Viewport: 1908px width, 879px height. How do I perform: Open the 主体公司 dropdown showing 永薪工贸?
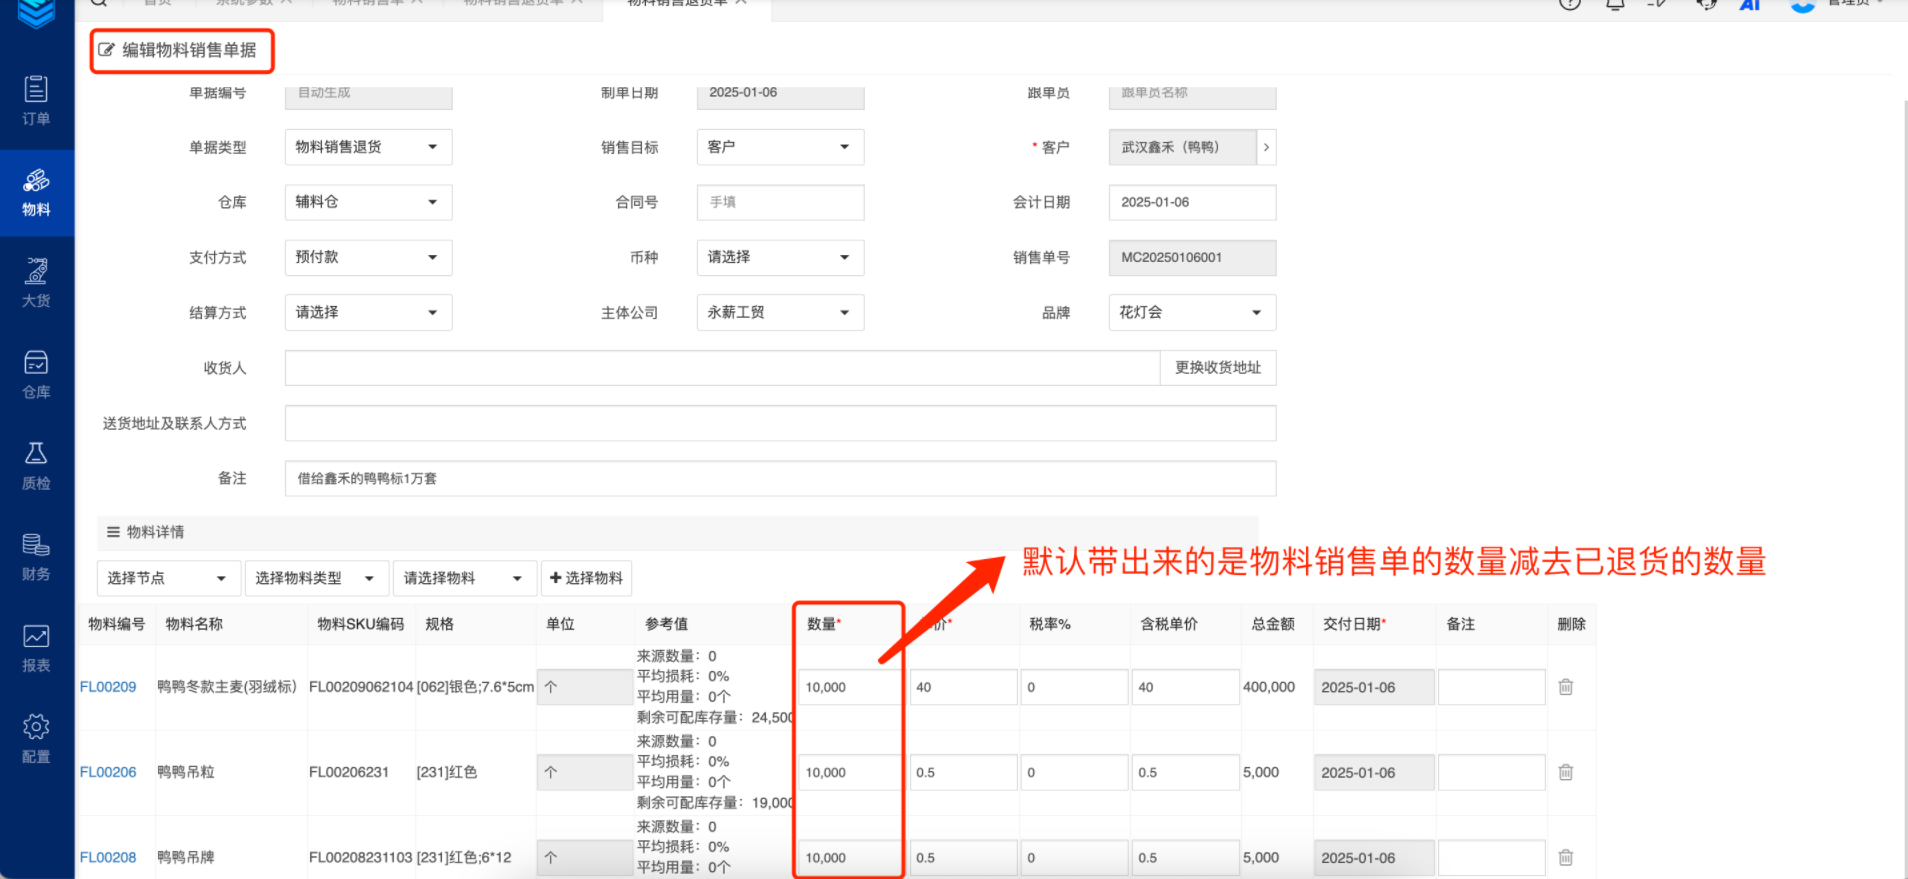pyautogui.click(x=780, y=312)
